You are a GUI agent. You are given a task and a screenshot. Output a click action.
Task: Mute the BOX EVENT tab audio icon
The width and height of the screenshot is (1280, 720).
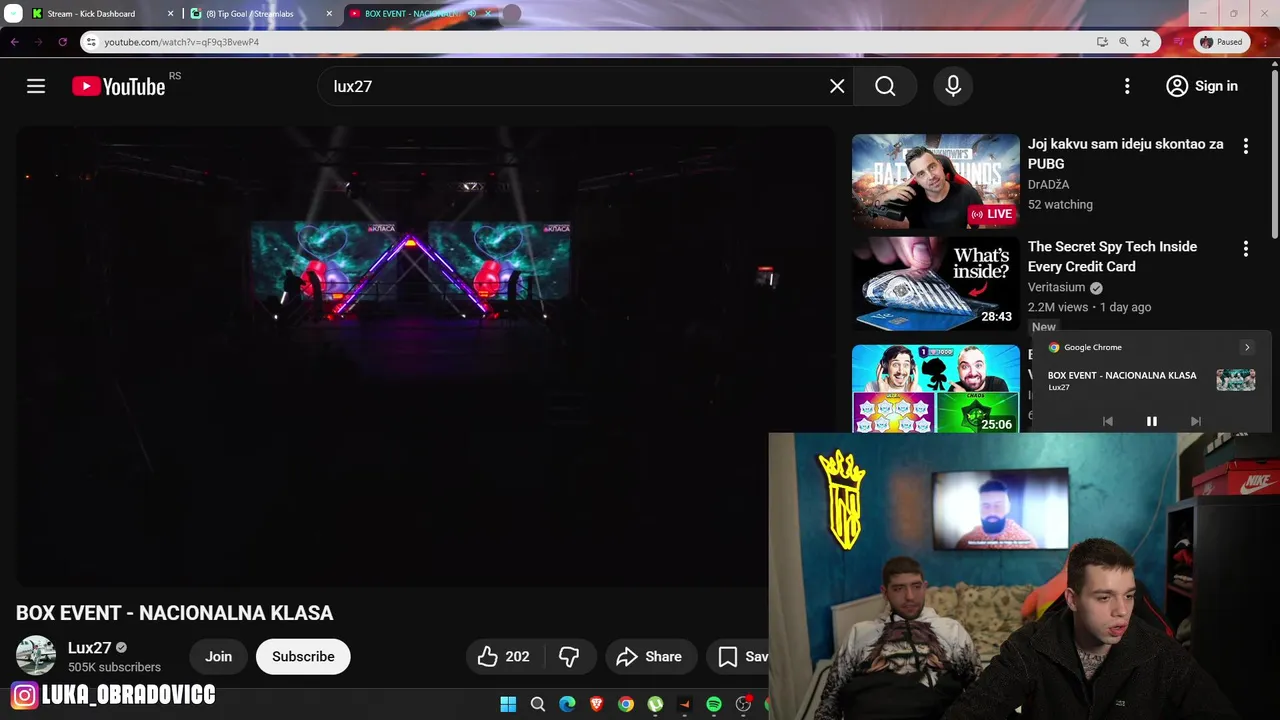coord(471,14)
